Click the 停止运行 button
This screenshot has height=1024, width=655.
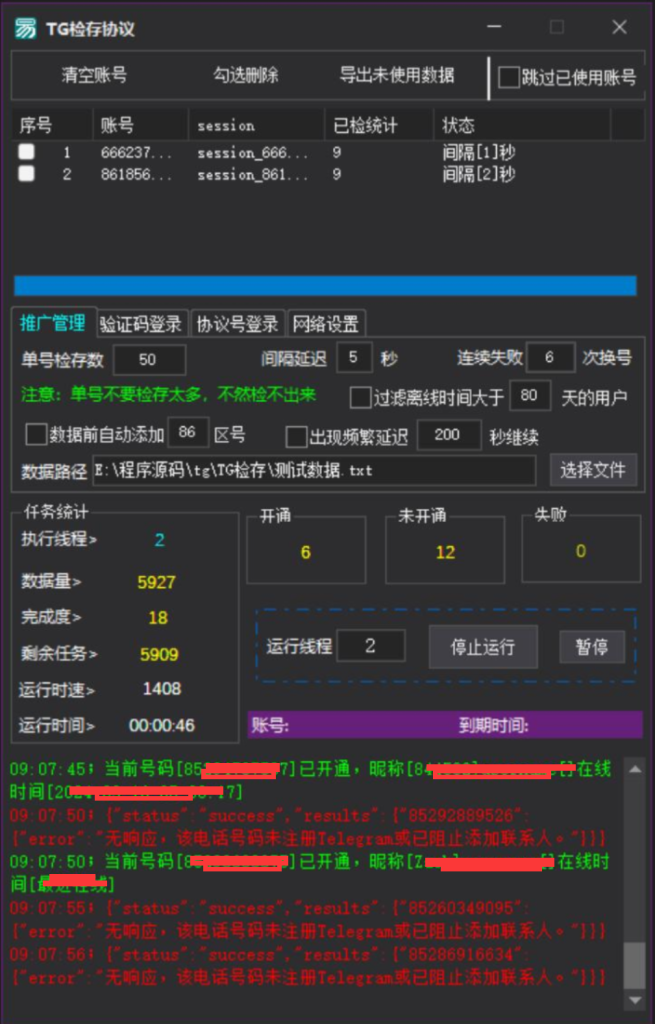[483, 647]
